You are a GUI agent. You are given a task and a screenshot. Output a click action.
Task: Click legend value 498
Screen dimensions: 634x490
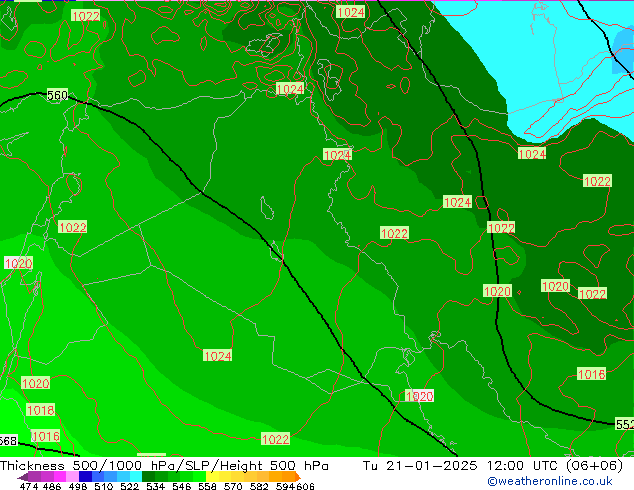click(78, 486)
